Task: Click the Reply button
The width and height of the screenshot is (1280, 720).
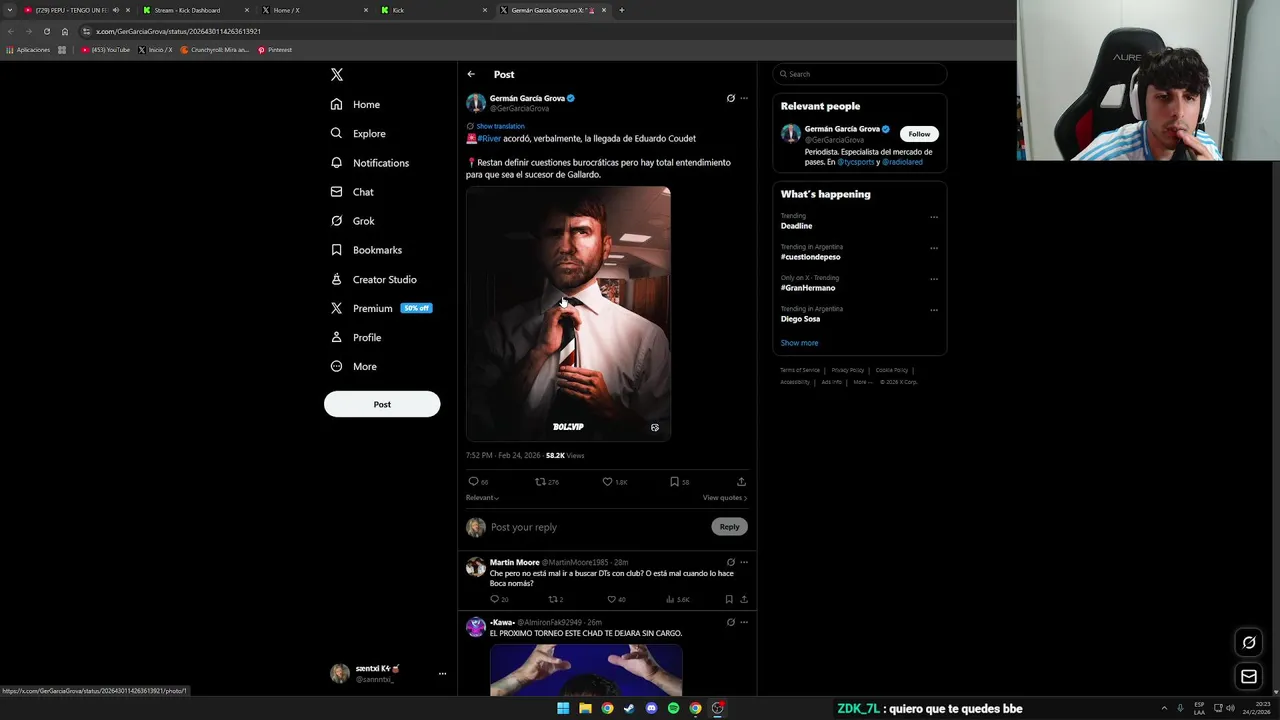Action: click(x=729, y=527)
